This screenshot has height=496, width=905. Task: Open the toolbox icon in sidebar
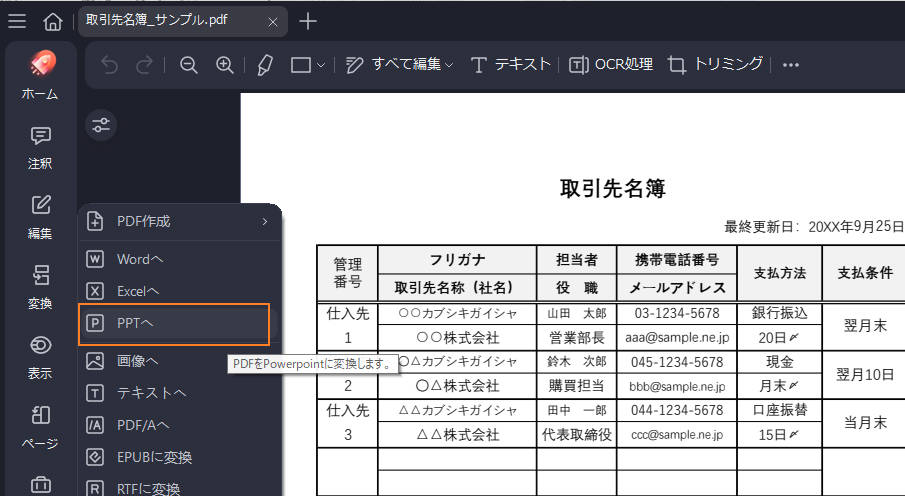40,484
